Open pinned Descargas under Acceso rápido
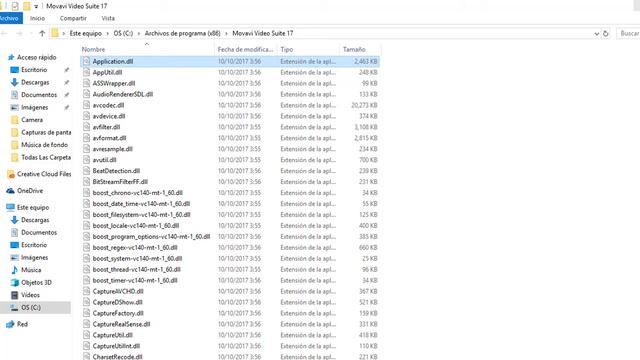This screenshot has width=640, height=360. [x=35, y=82]
